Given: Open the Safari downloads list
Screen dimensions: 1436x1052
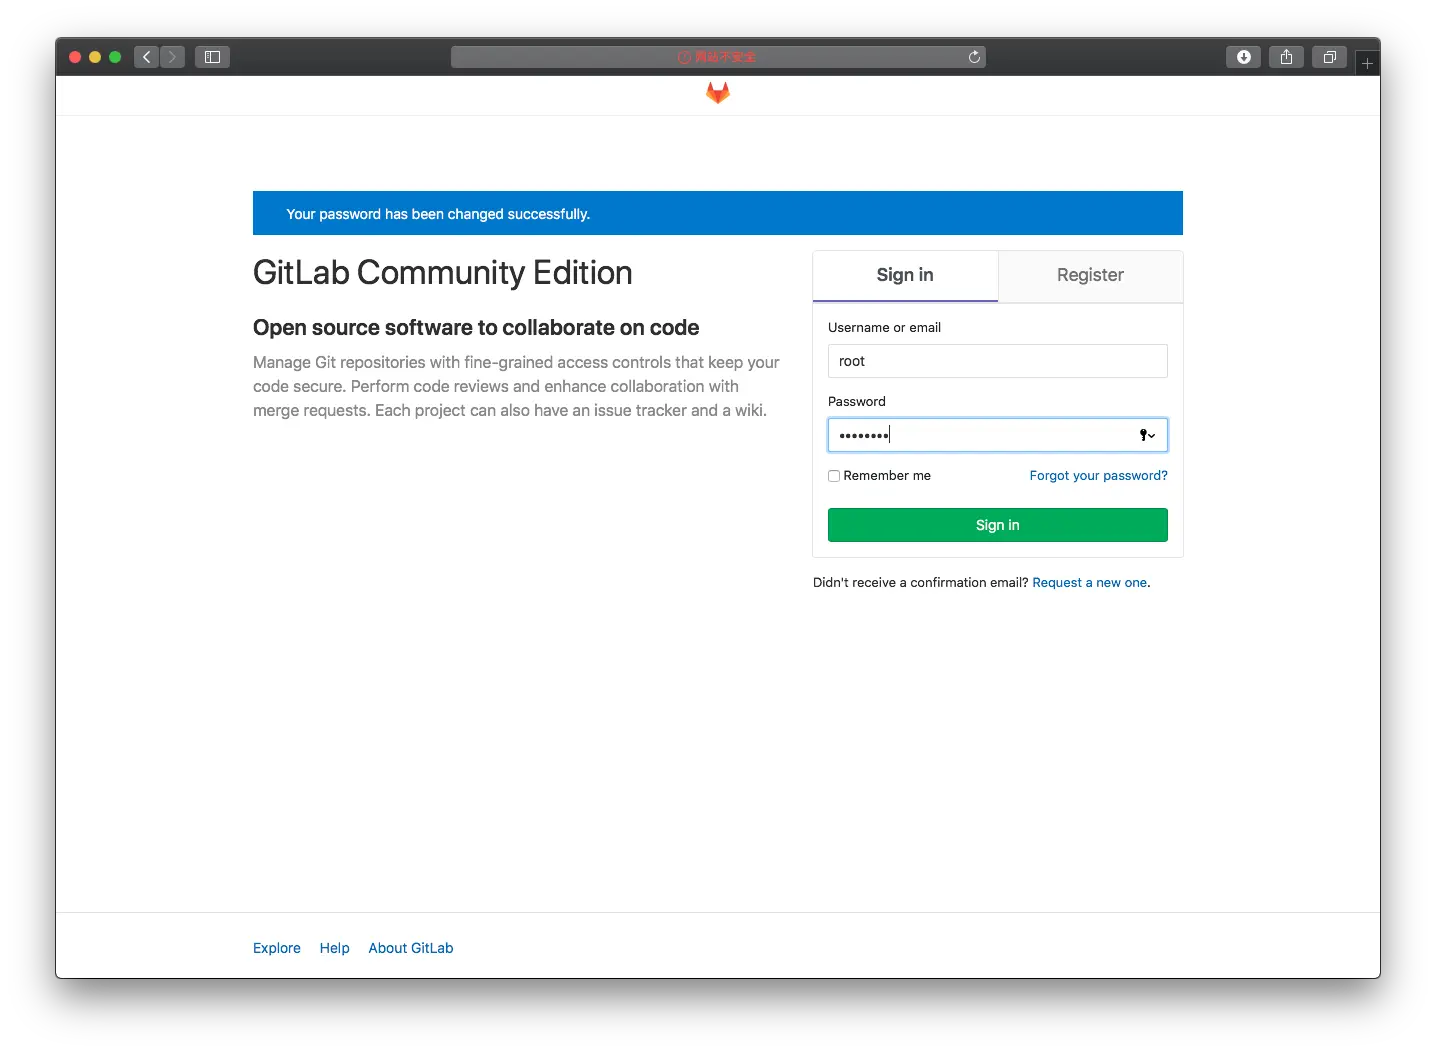Looking at the screenshot, I should tap(1244, 57).
